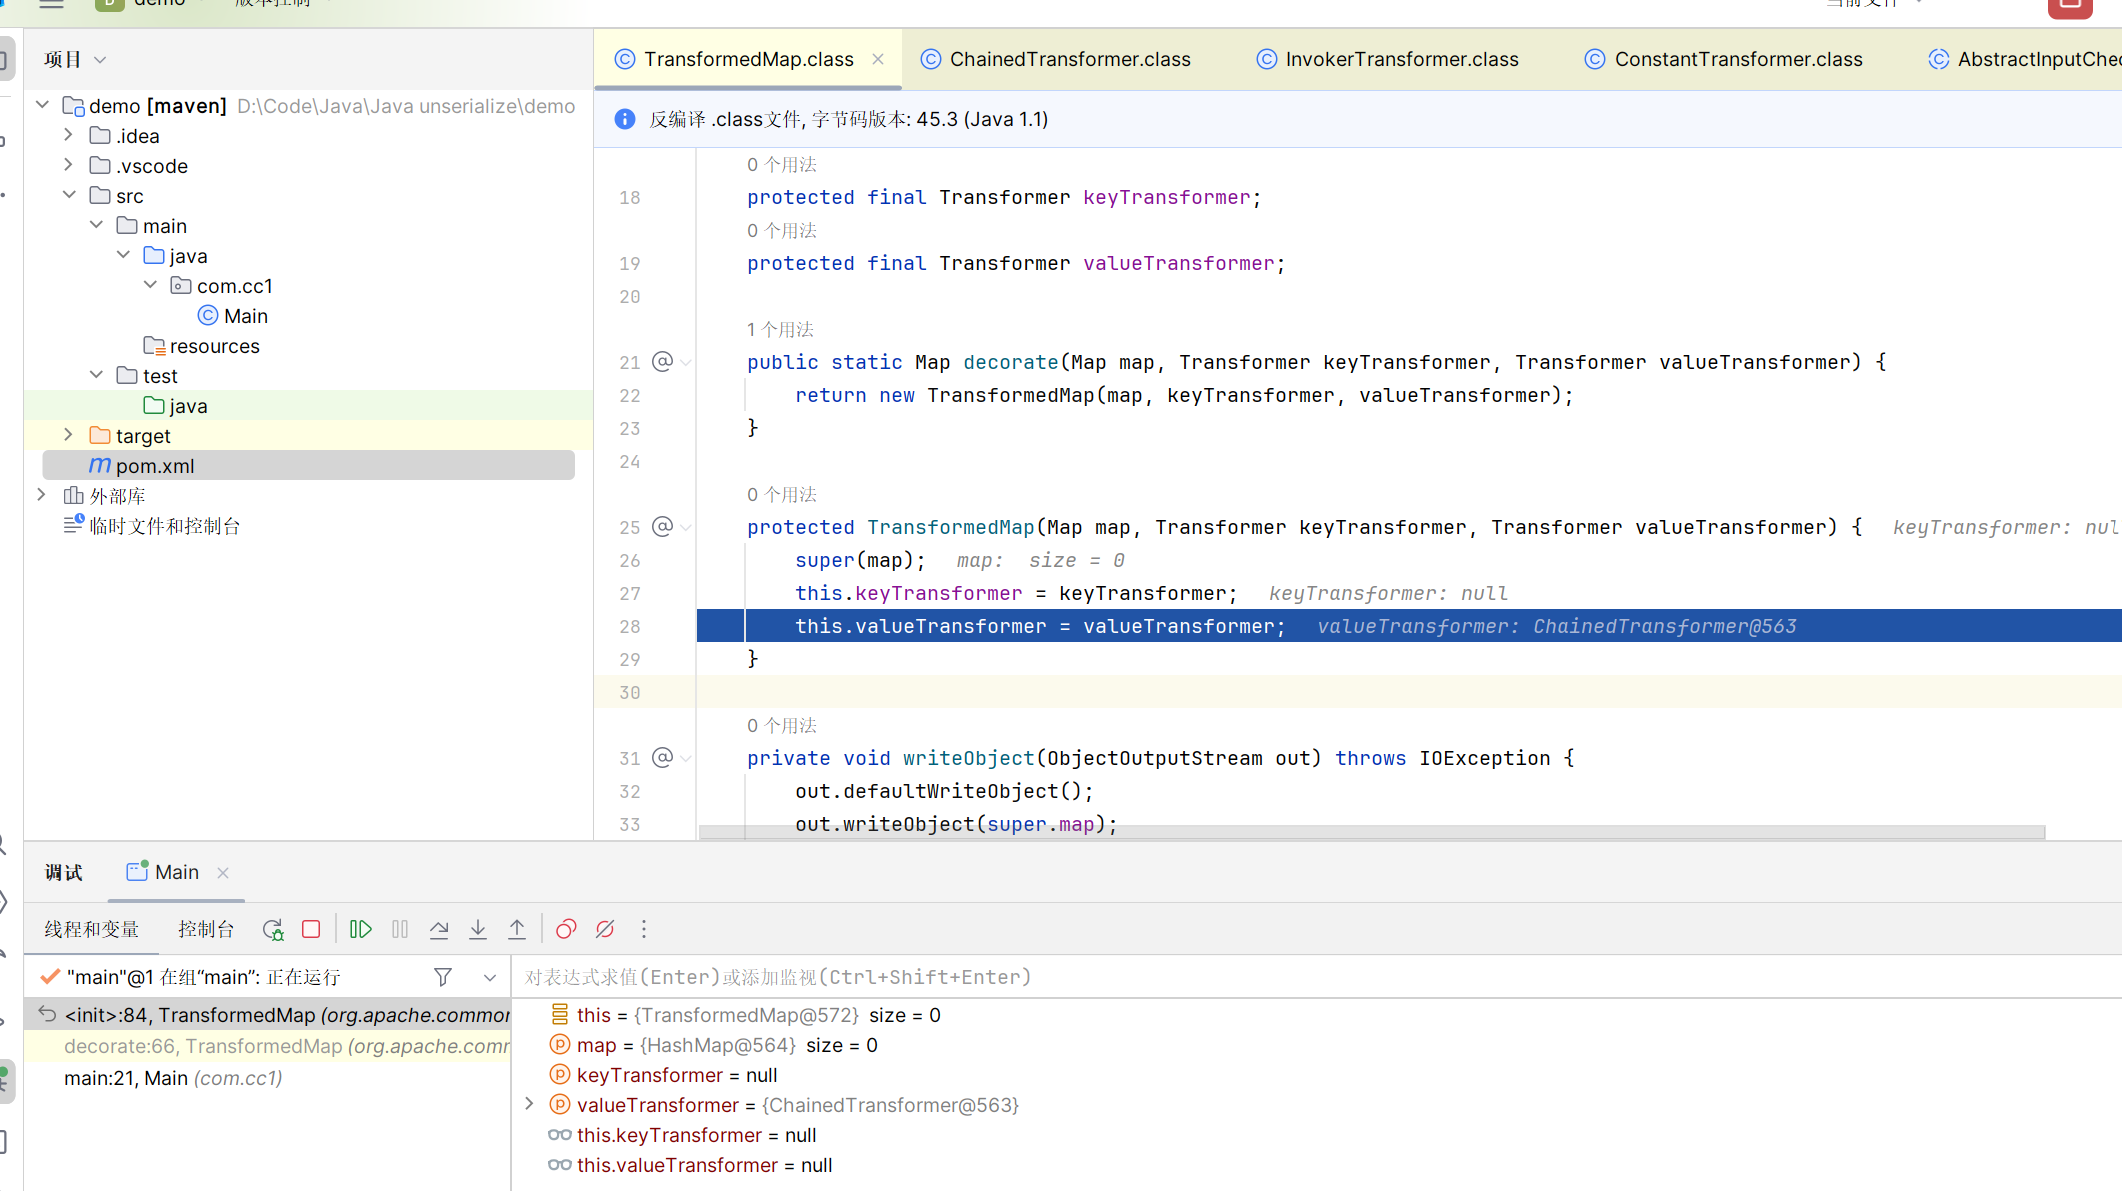This screenshot has width=2122, height=1191.
Task: Click gutter icon on line 31
Action: (x=662, y=758)
